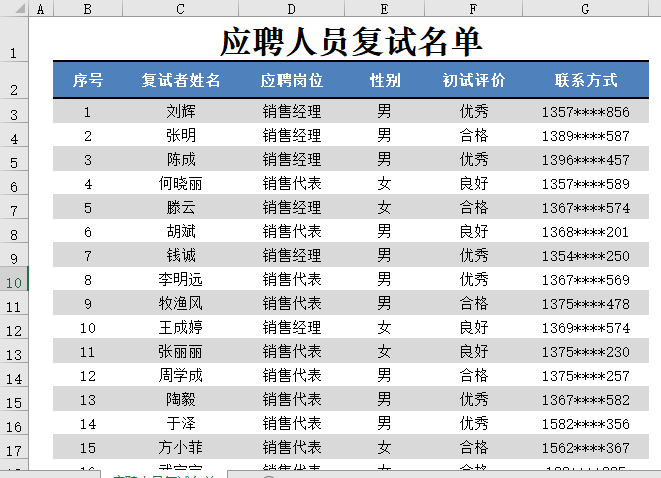Viewport: 661px width, 478px height.
Task: Click phone number cell 1368****201
Action: point(585,232)
